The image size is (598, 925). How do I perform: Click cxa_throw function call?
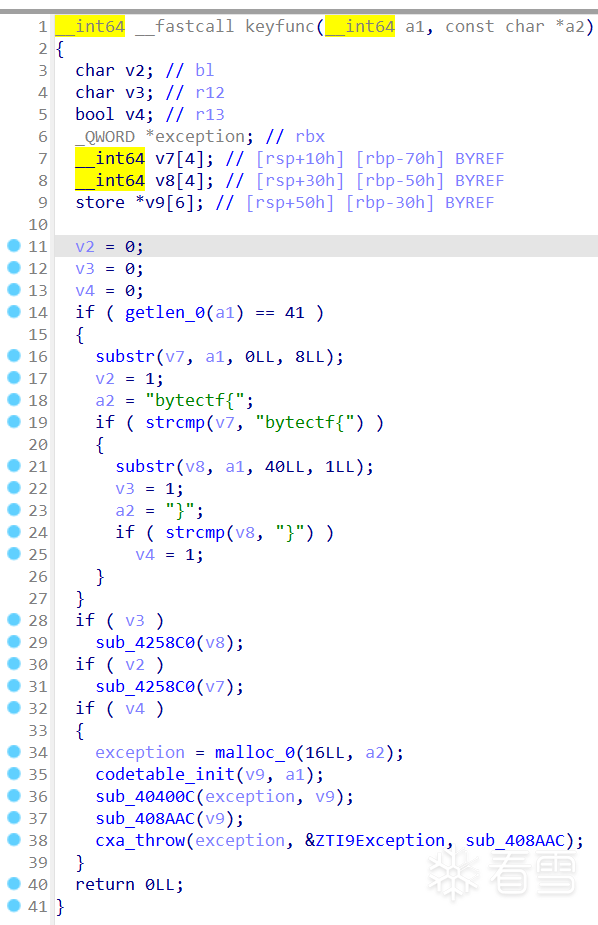point(140,841)
